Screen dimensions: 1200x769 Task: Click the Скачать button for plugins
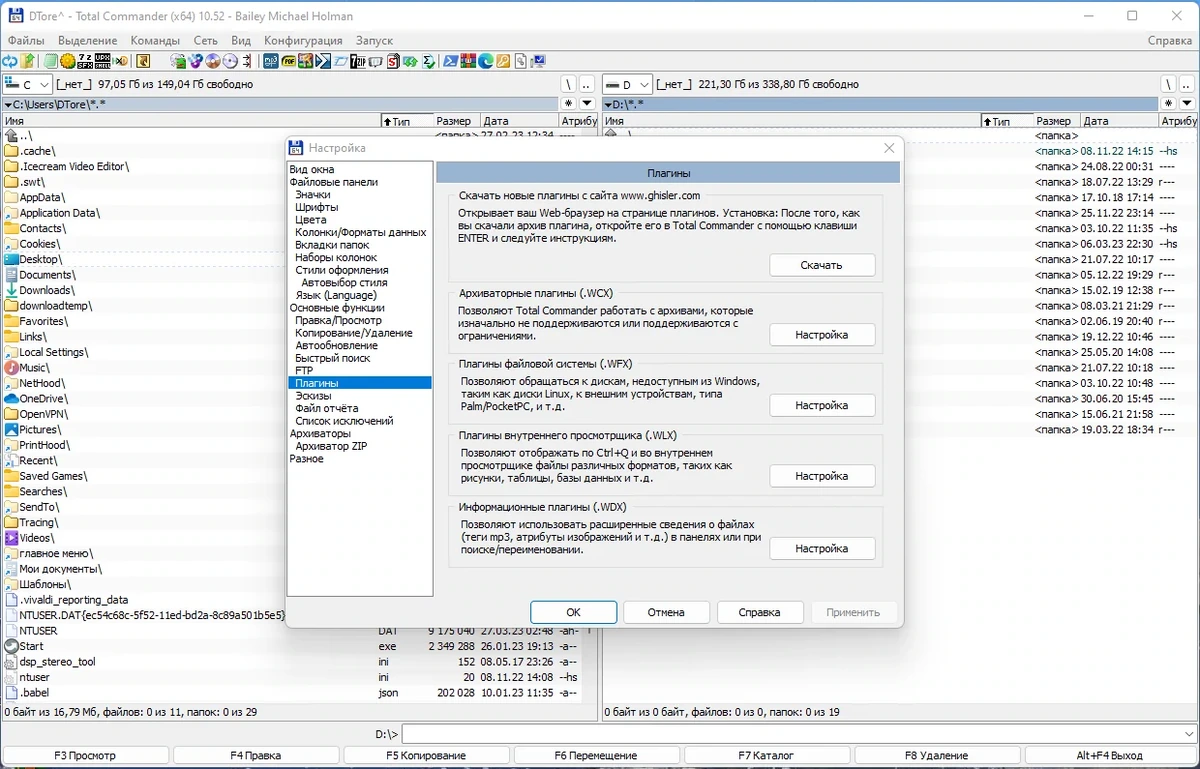[822, 265]
